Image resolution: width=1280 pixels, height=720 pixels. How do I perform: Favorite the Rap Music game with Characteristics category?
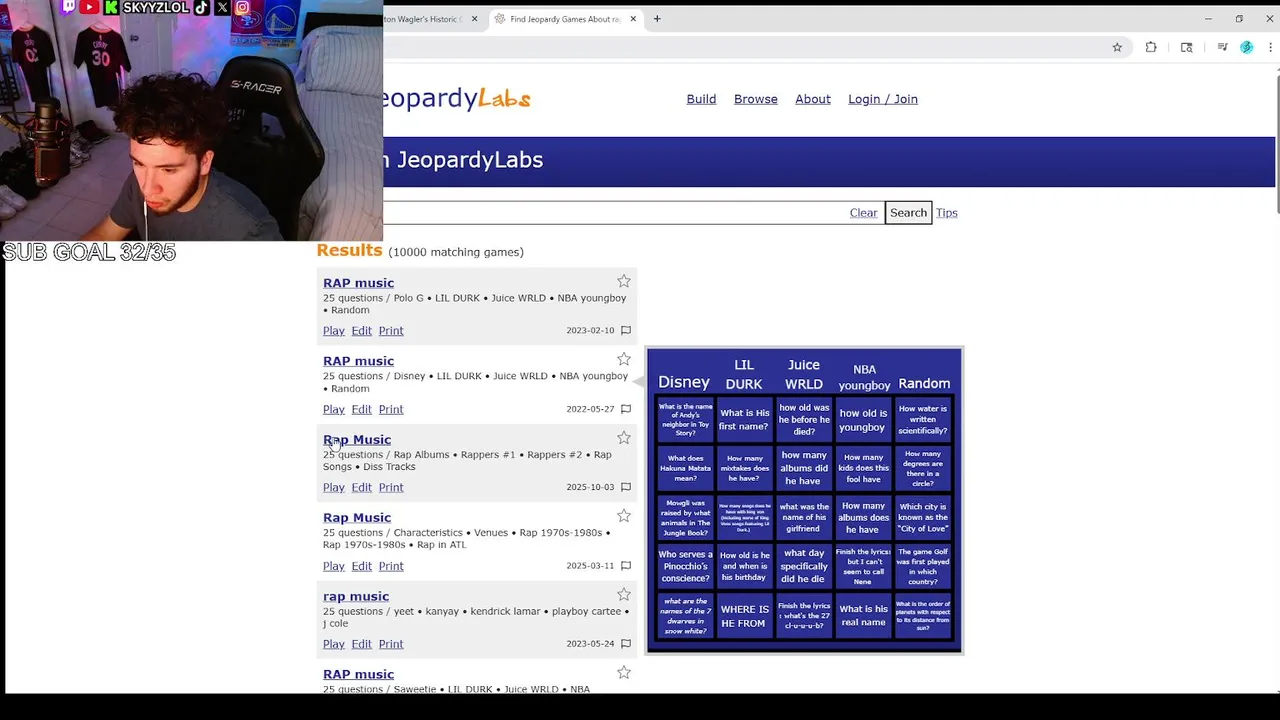pos(624,516)
